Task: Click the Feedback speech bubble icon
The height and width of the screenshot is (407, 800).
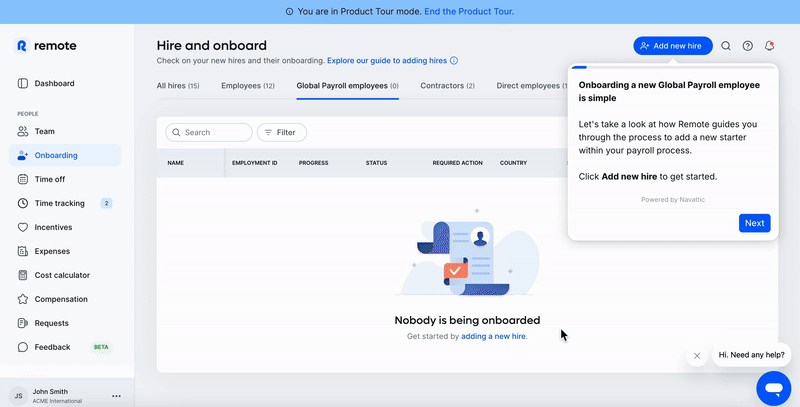Action: (x=22, y=347)
